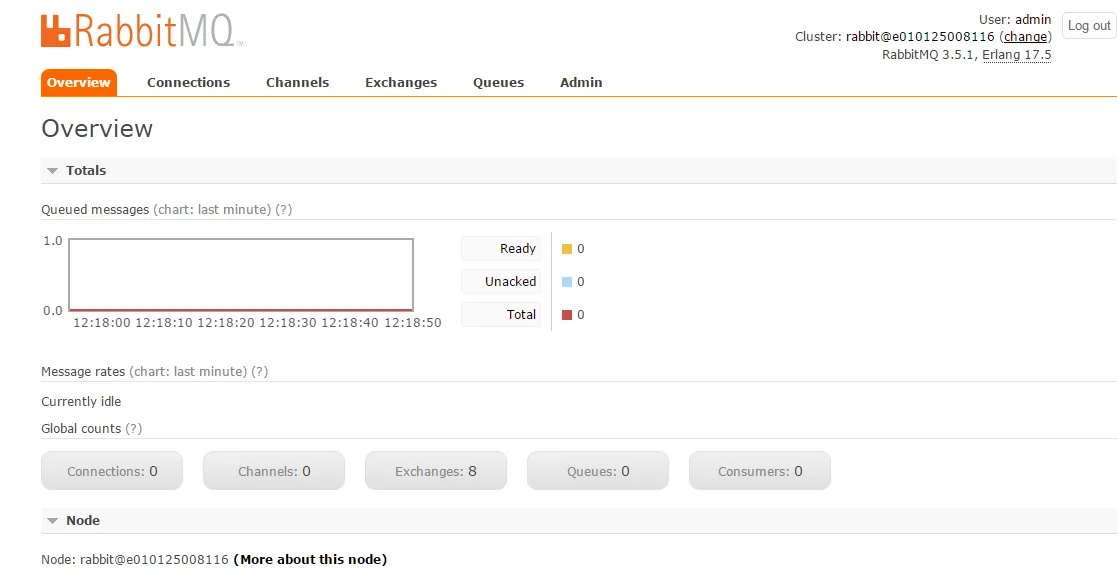Collapse the Totals section triangle
This screenshot has width=1118, height=568.
(52, 171)
